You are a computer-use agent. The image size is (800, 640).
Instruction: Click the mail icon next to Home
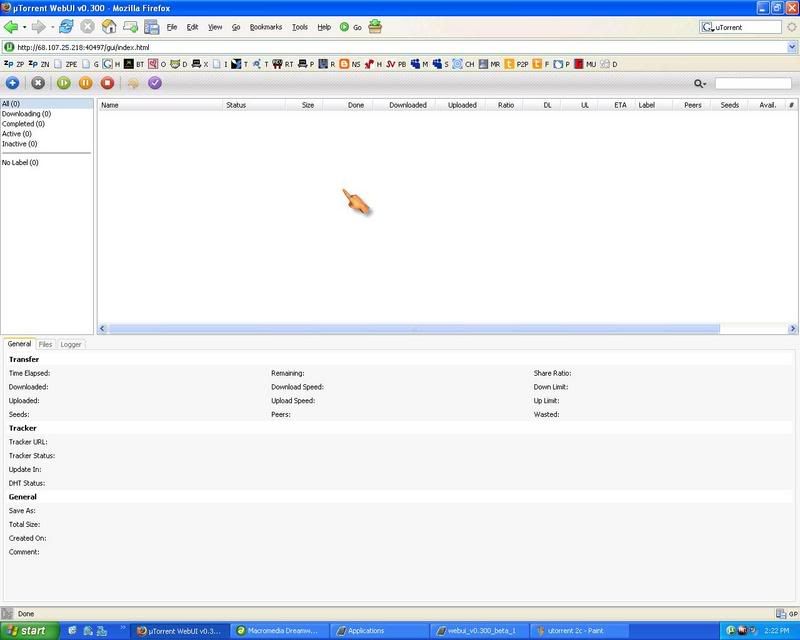tap(130, 27)
